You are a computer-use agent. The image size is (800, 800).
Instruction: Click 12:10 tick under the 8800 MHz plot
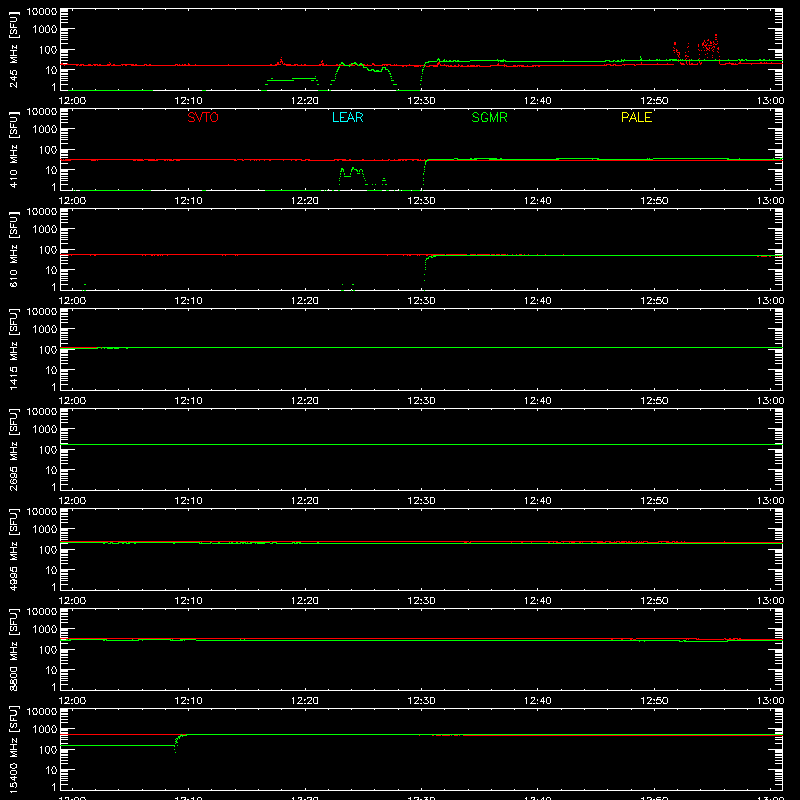point(188,701)
